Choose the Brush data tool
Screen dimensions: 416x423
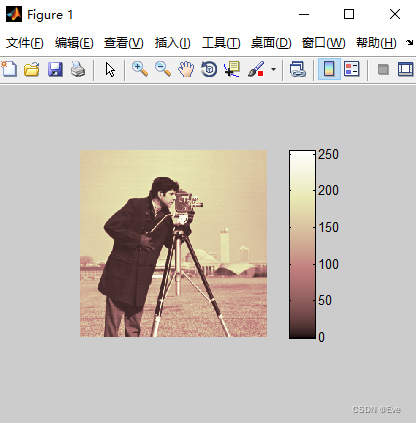pos(256,69)
